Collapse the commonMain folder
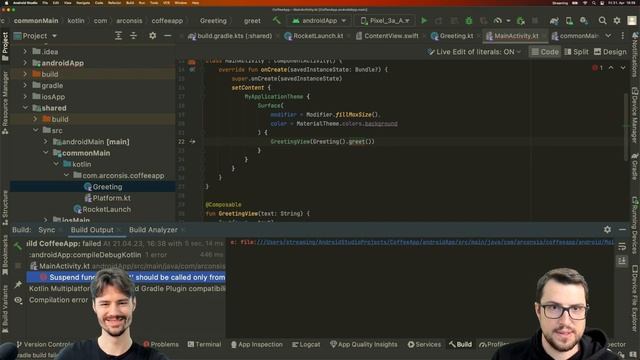The height and width of the screenshot is (360, 640). tap(46, 153)
